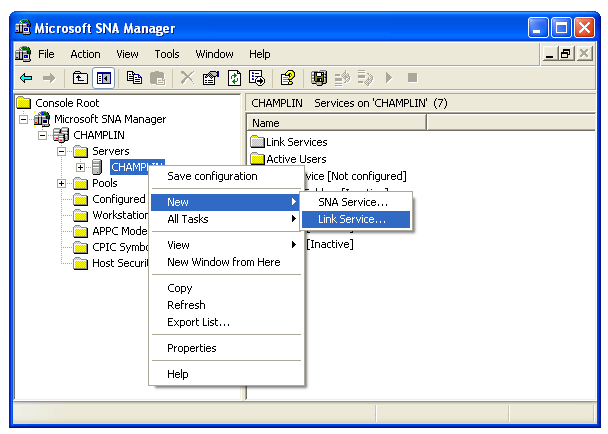Choose Link Service... from submenu
Screen dimensions: 608x434
(x=356, y=219)
